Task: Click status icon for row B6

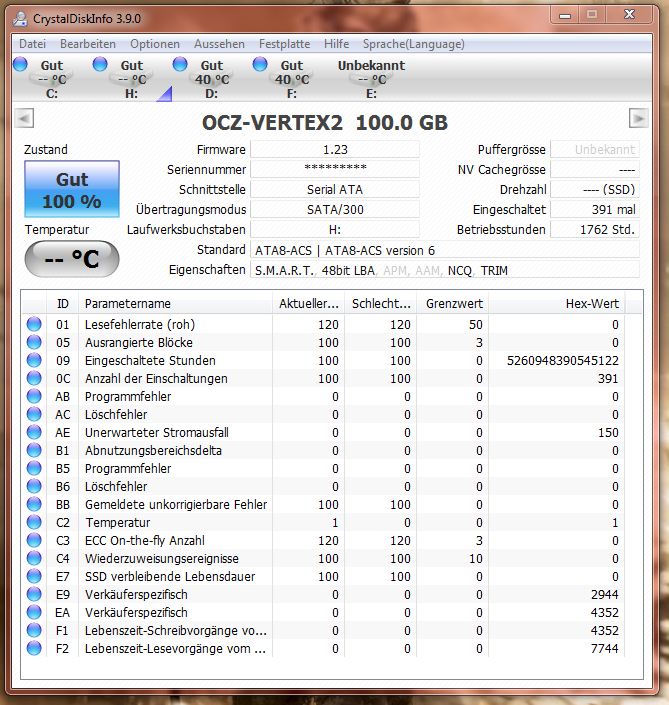Action: pos(34,486)
